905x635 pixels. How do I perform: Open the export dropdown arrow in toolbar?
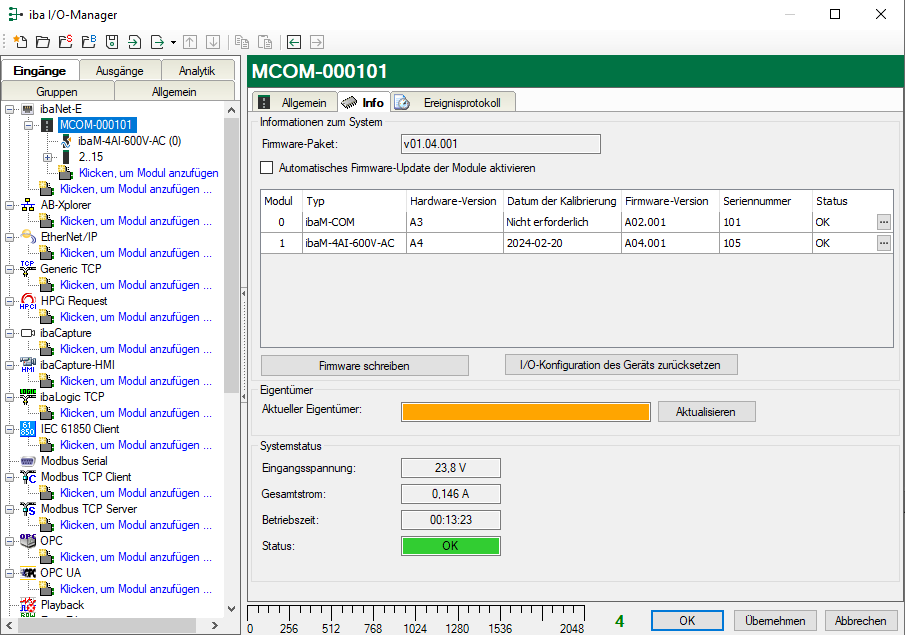pos(173,42)
